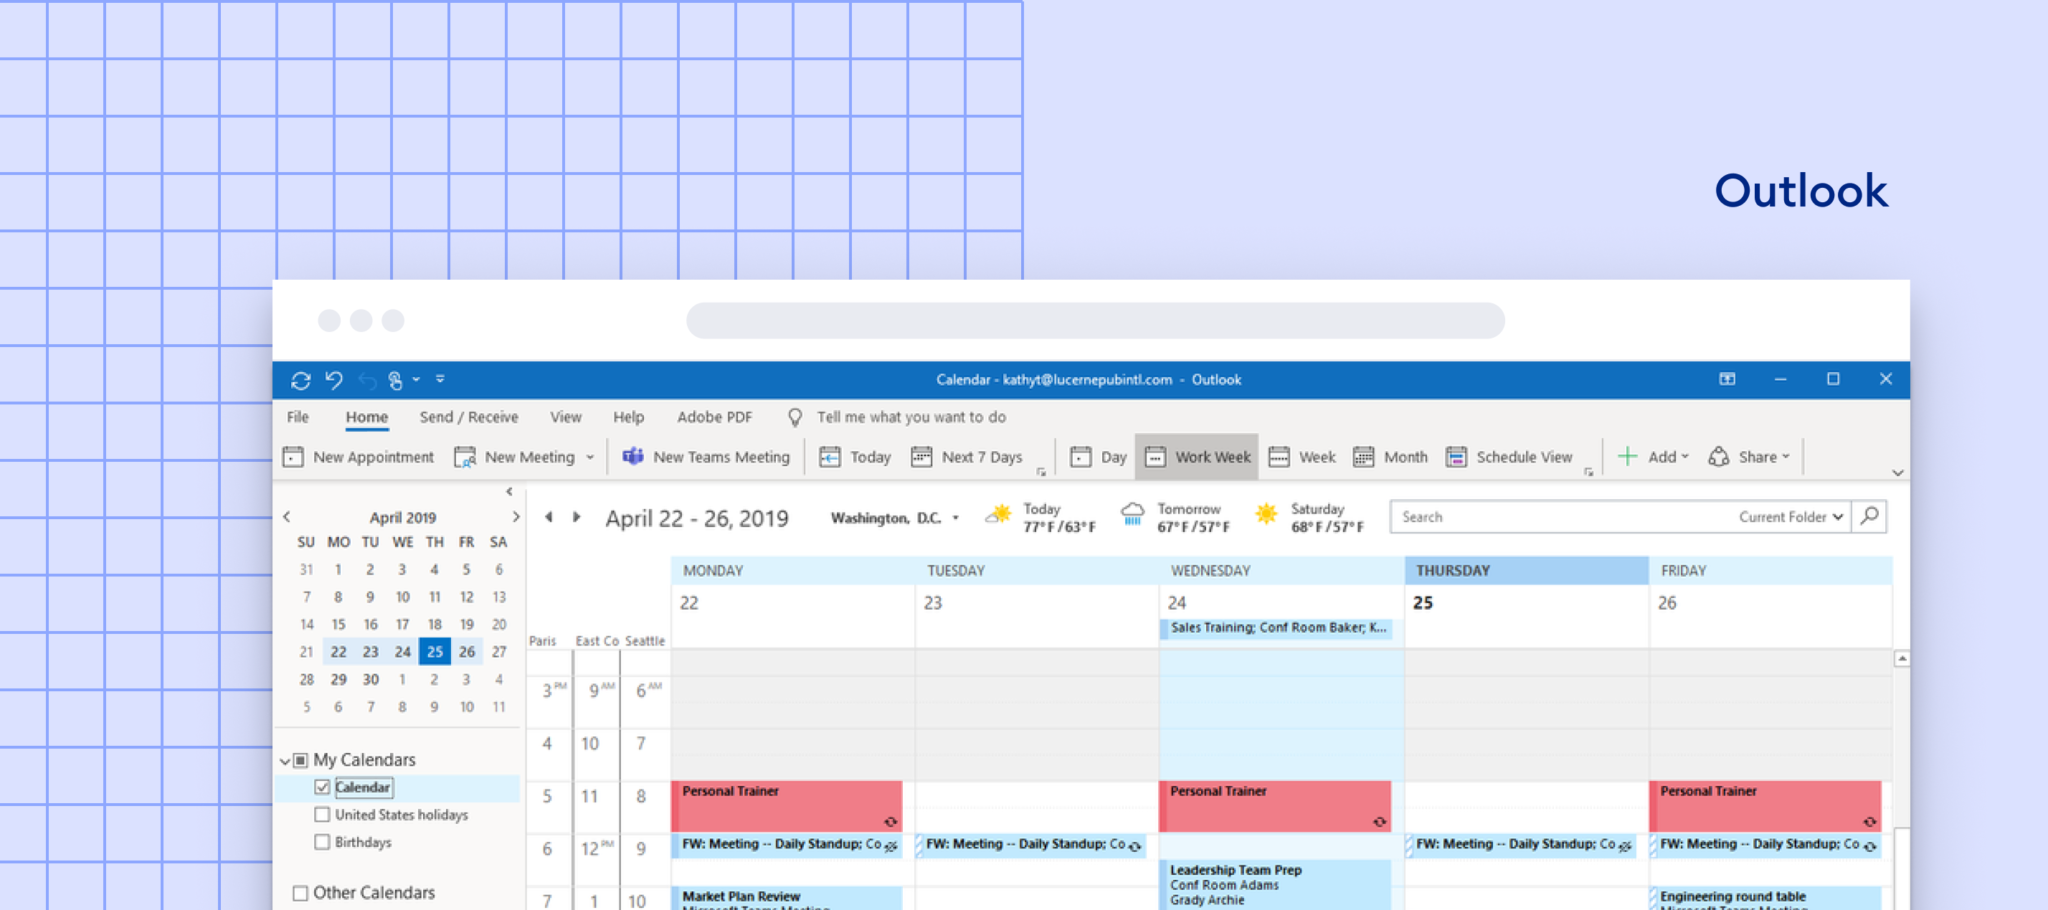Open the Arrange group dialog launcher

(1588, 472)
